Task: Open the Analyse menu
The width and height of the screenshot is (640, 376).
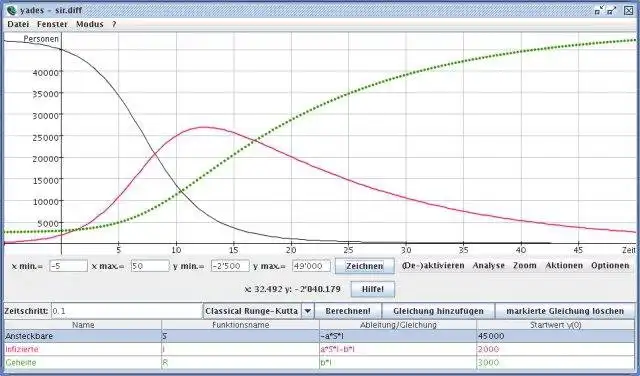Action: 489,266
